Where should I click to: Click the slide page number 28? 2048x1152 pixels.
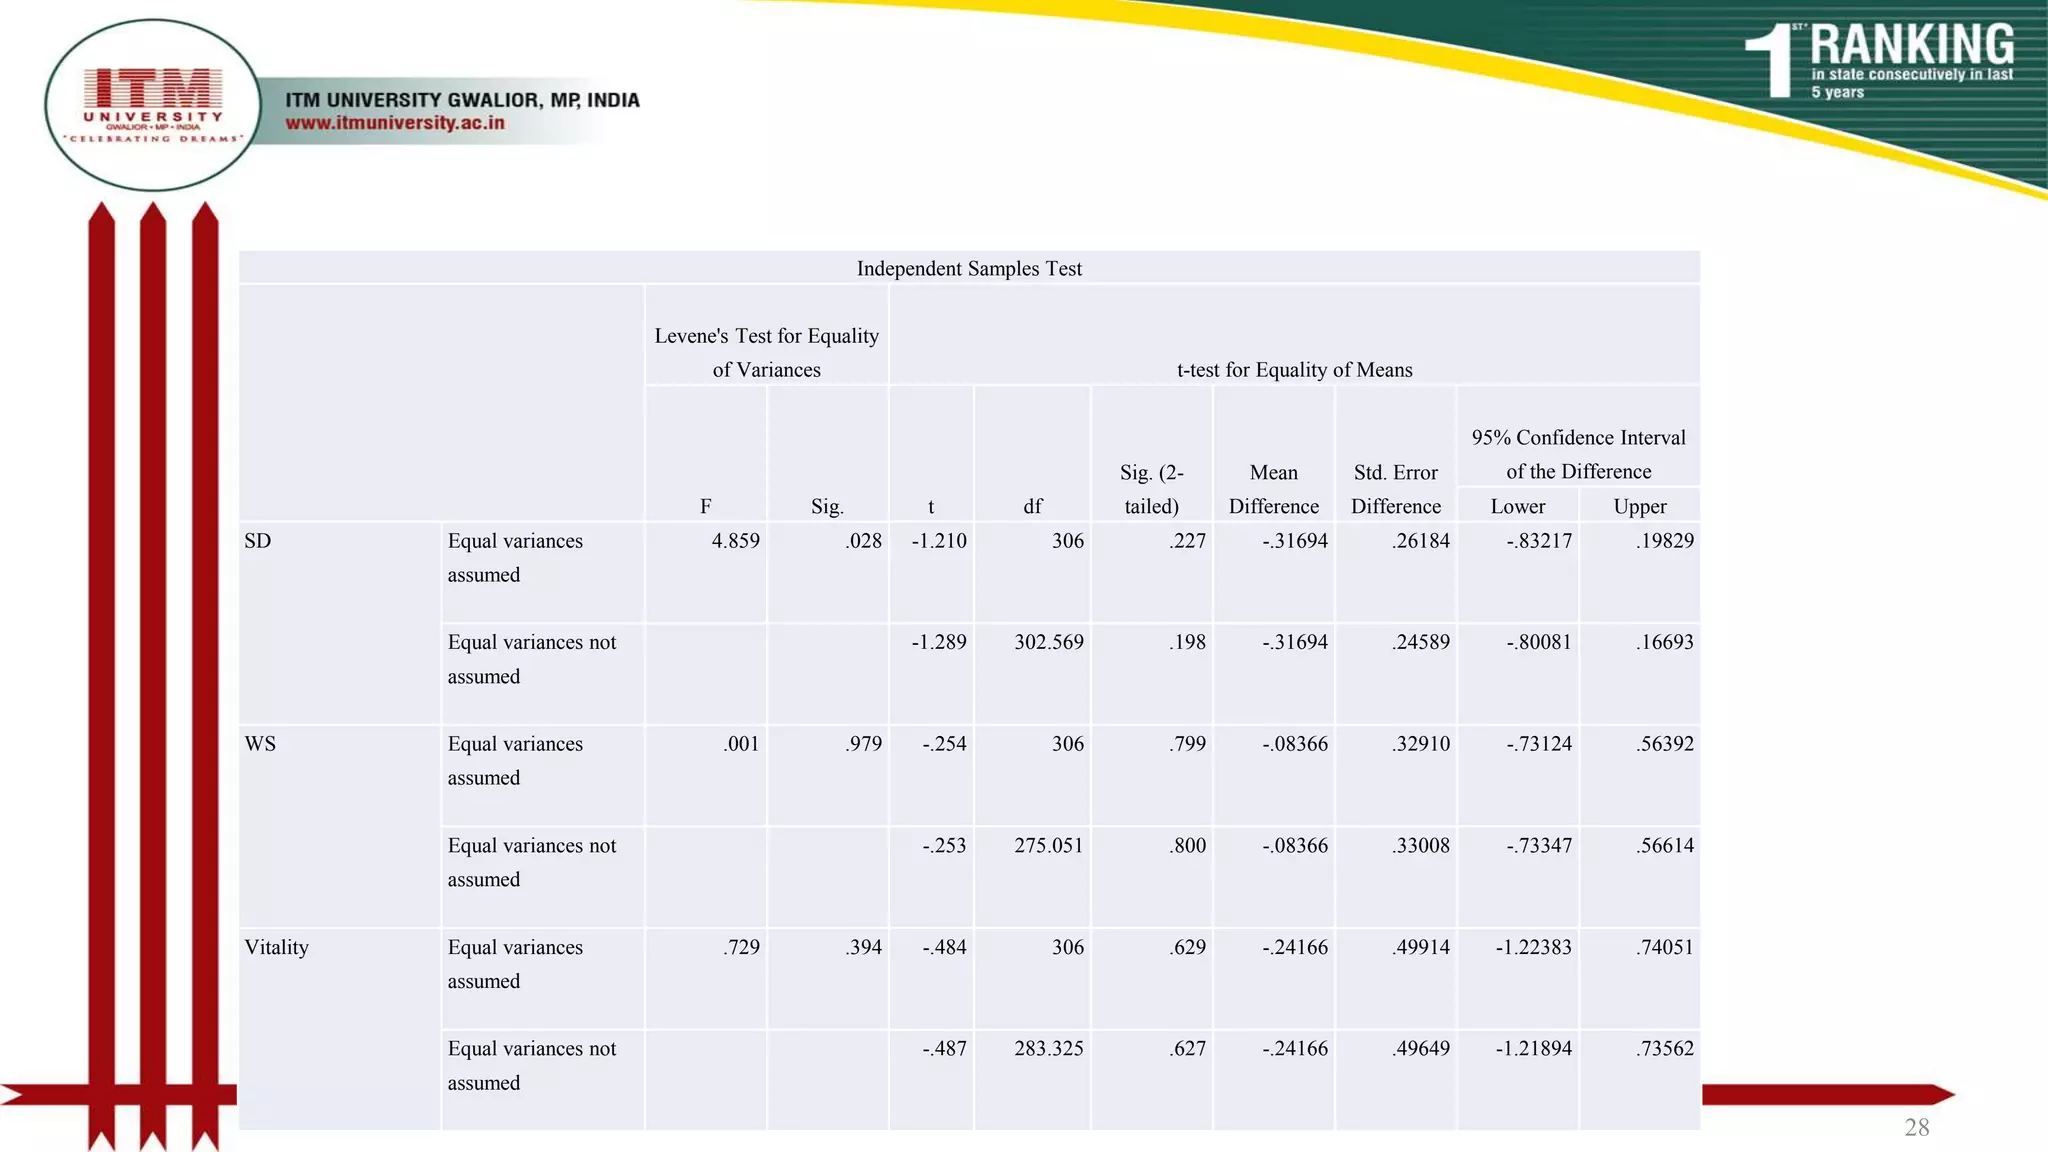click(1916, 1127)
